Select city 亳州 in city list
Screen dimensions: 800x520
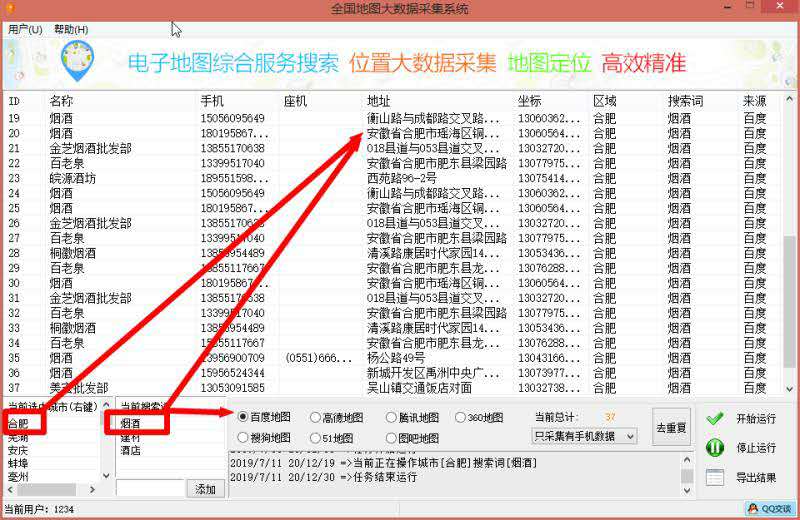pos(18,477)
